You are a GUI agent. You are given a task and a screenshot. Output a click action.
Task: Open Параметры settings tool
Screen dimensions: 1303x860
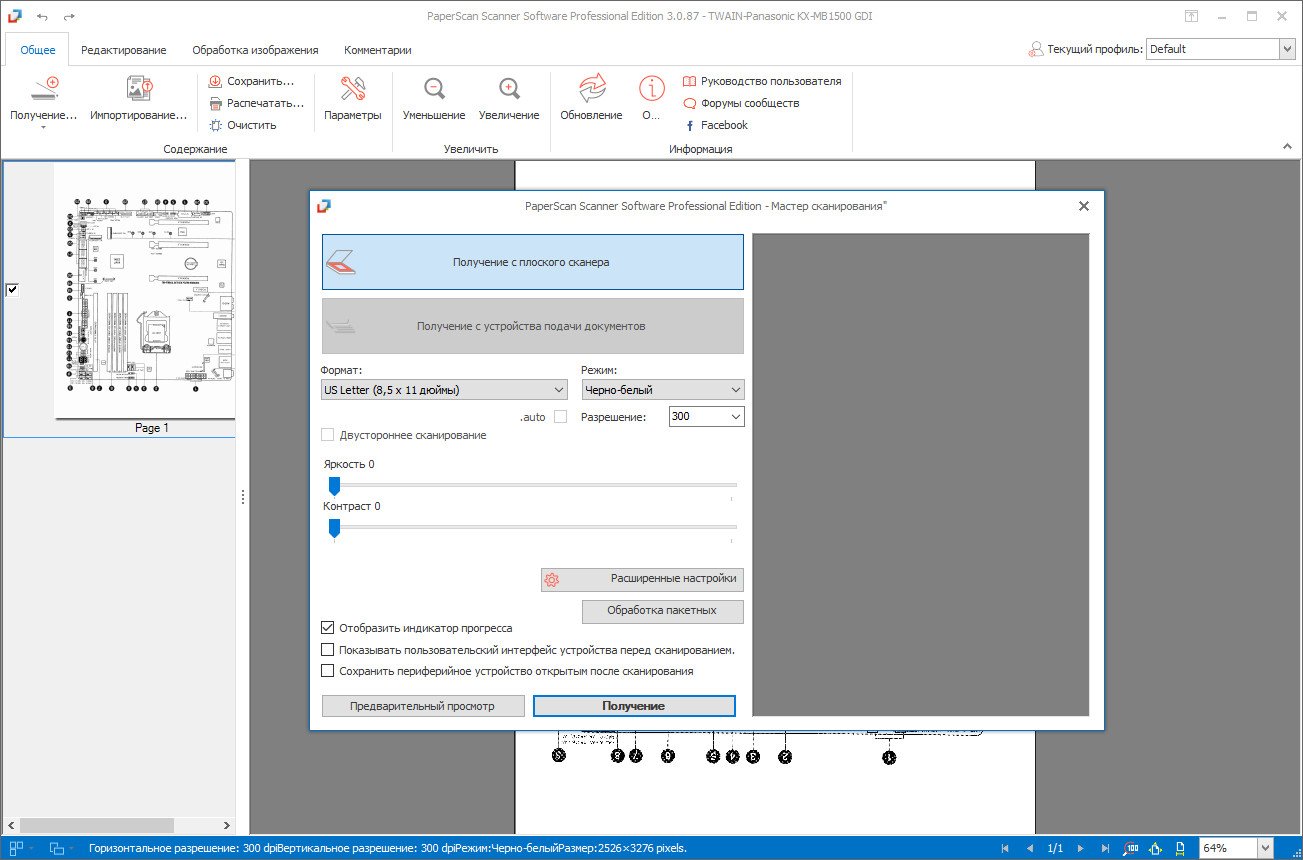352,90
